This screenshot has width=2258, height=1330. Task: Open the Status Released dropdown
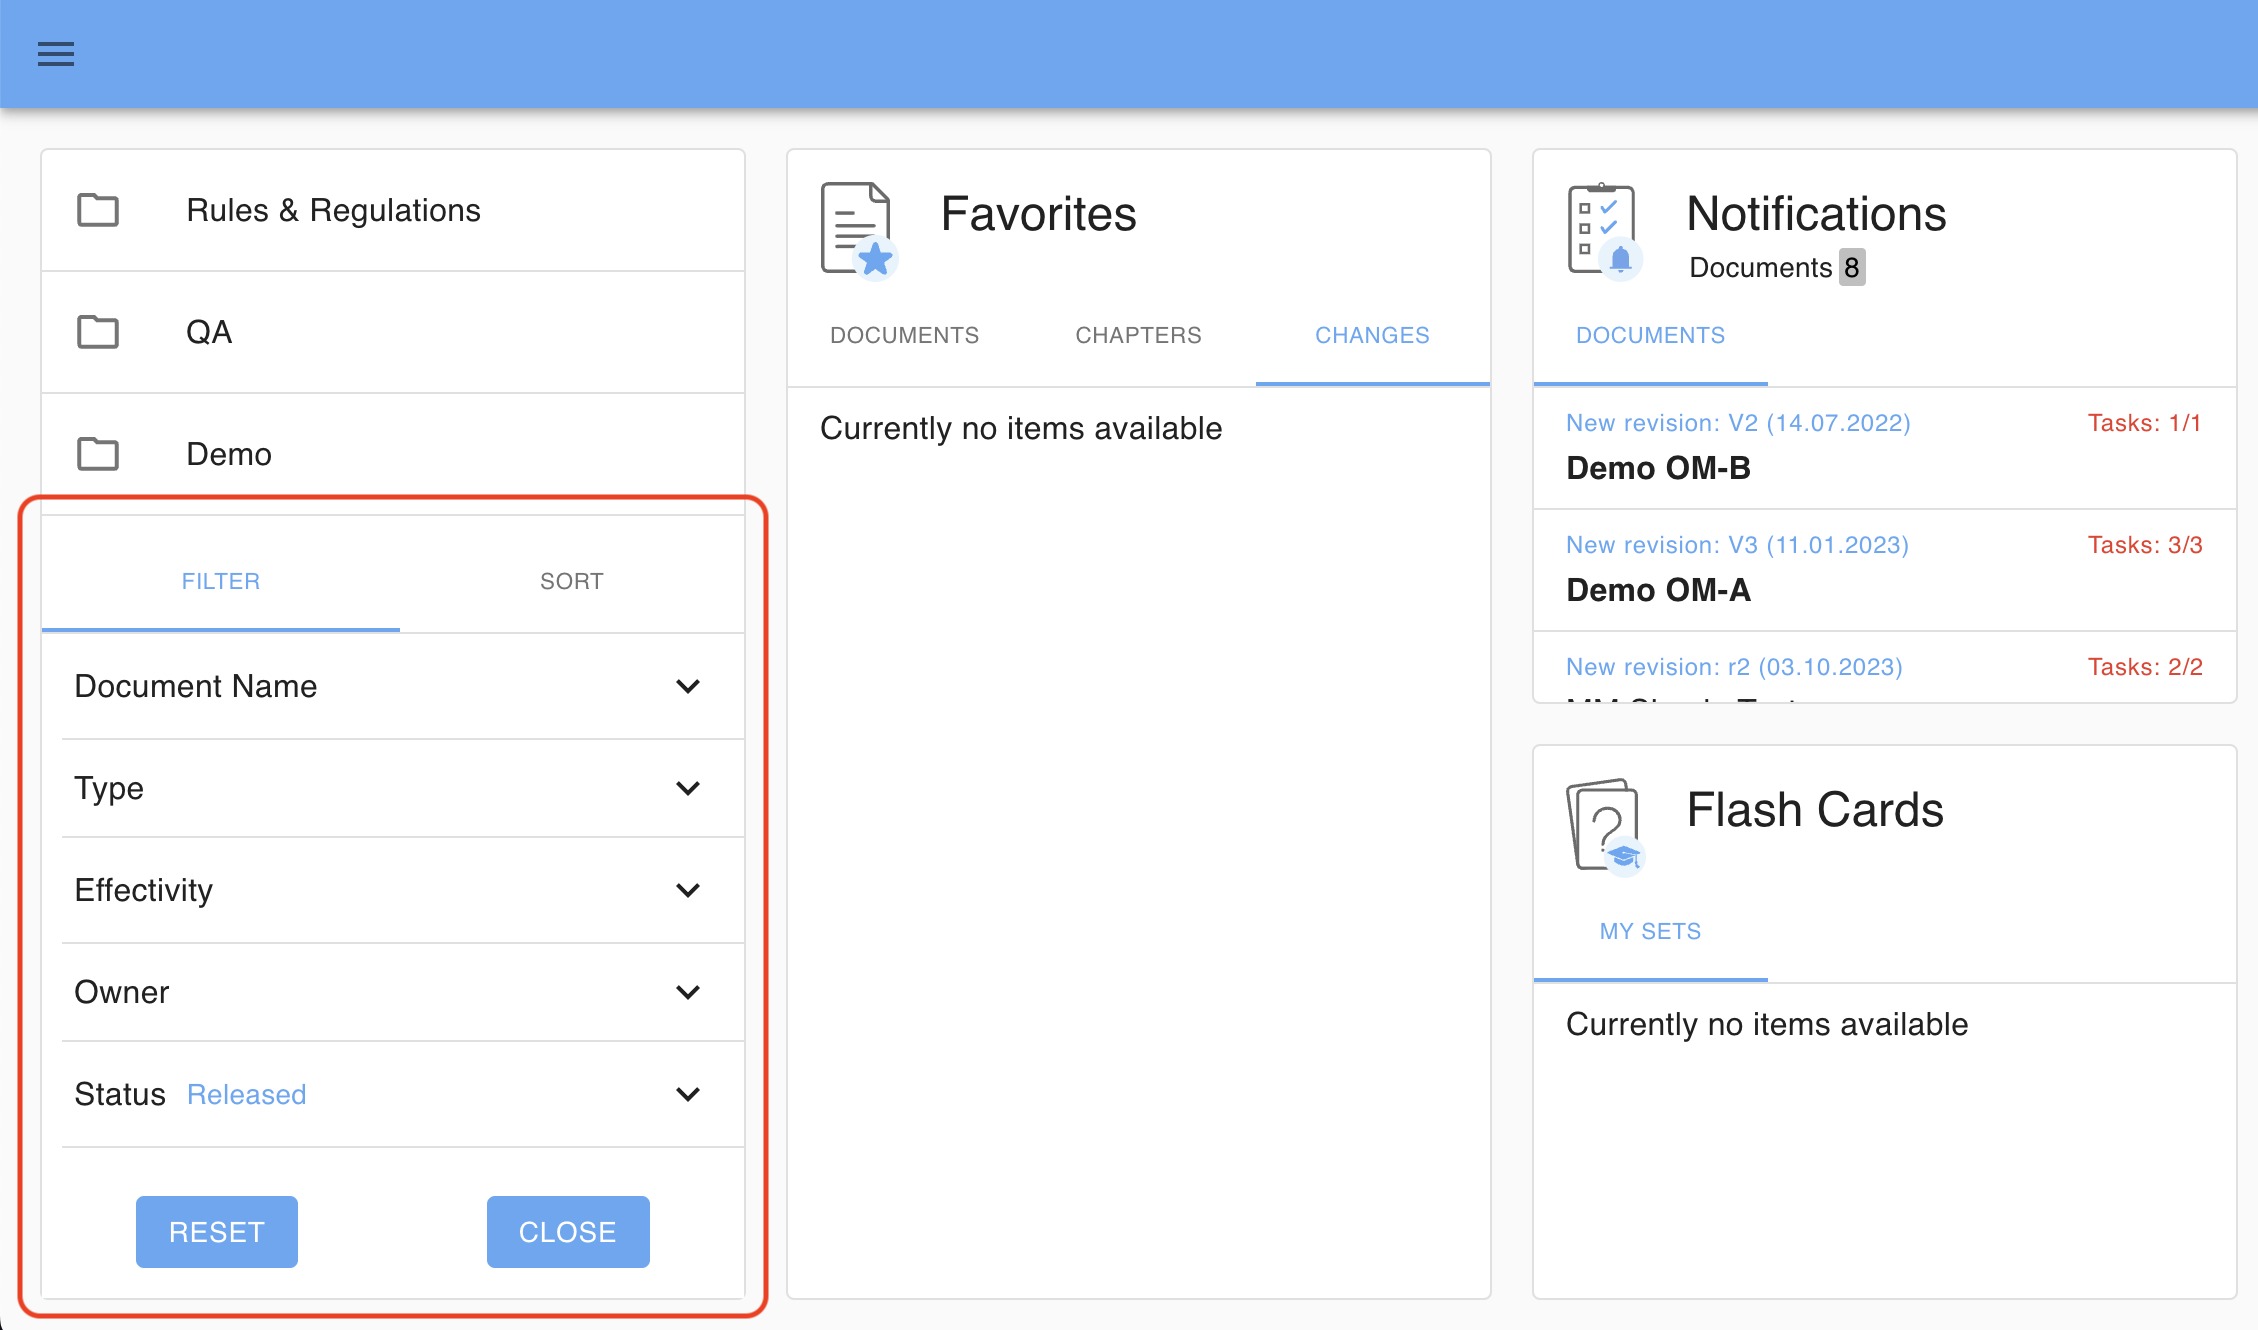687,1095
